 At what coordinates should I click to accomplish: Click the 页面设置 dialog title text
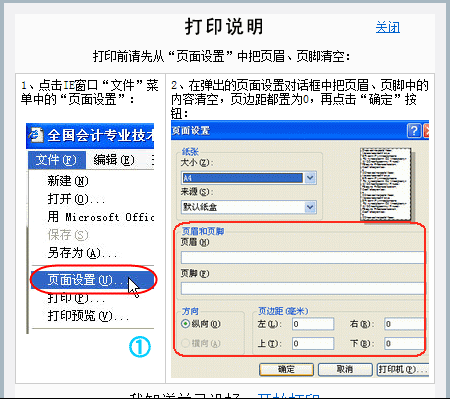[x=191, y=130]
